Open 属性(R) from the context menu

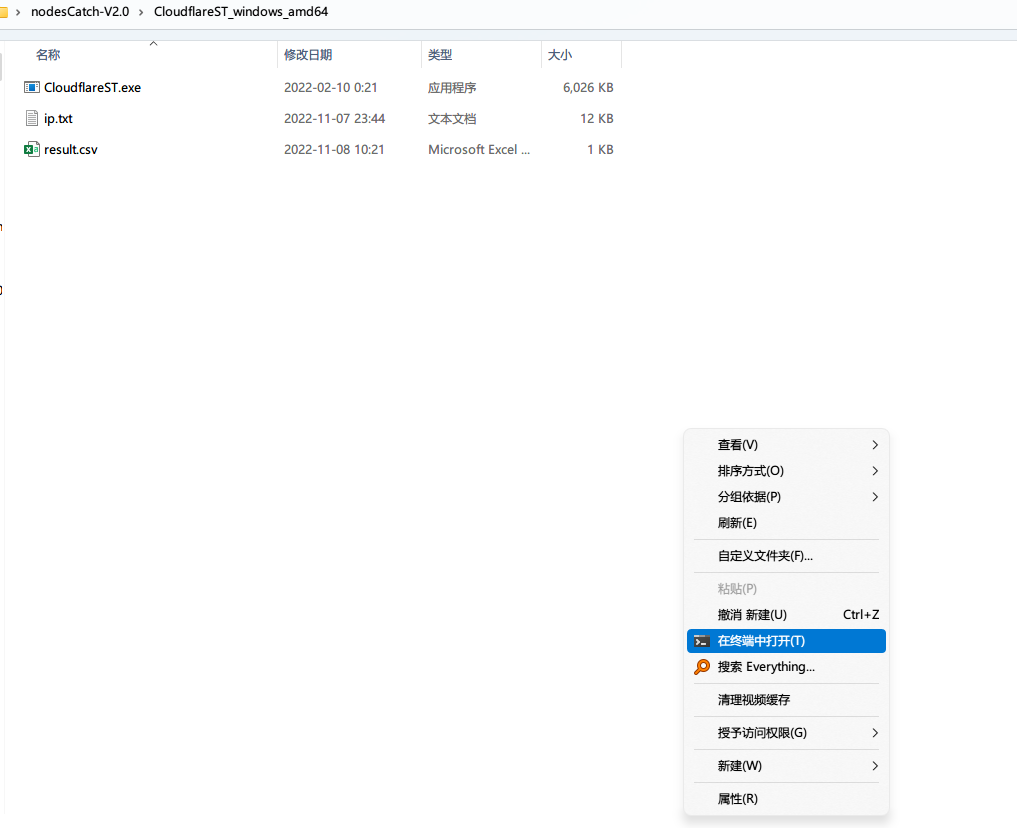pos(737,799)
